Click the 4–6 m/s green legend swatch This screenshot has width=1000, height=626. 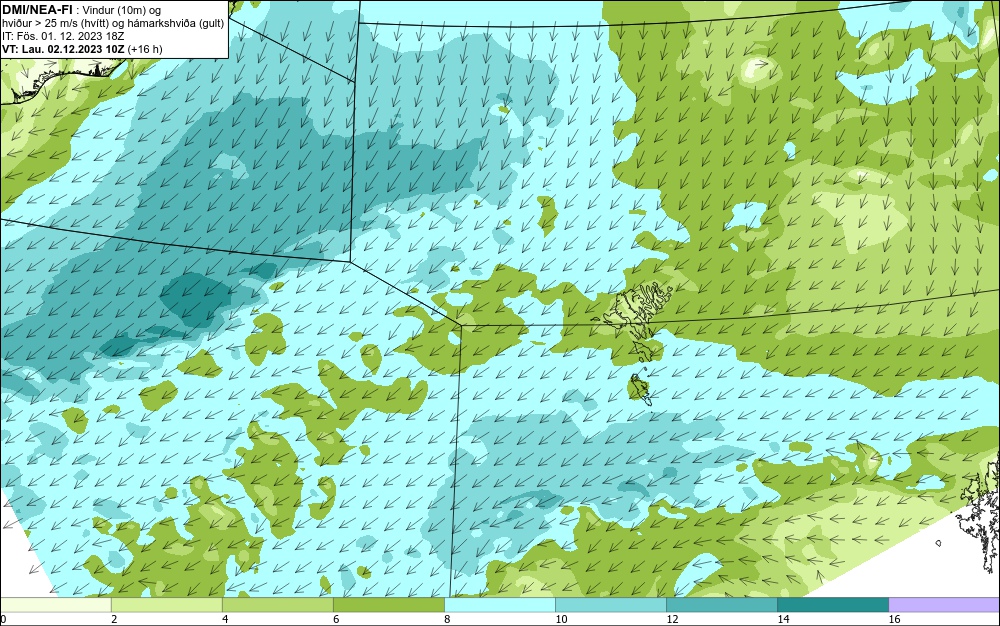[277, 604]
